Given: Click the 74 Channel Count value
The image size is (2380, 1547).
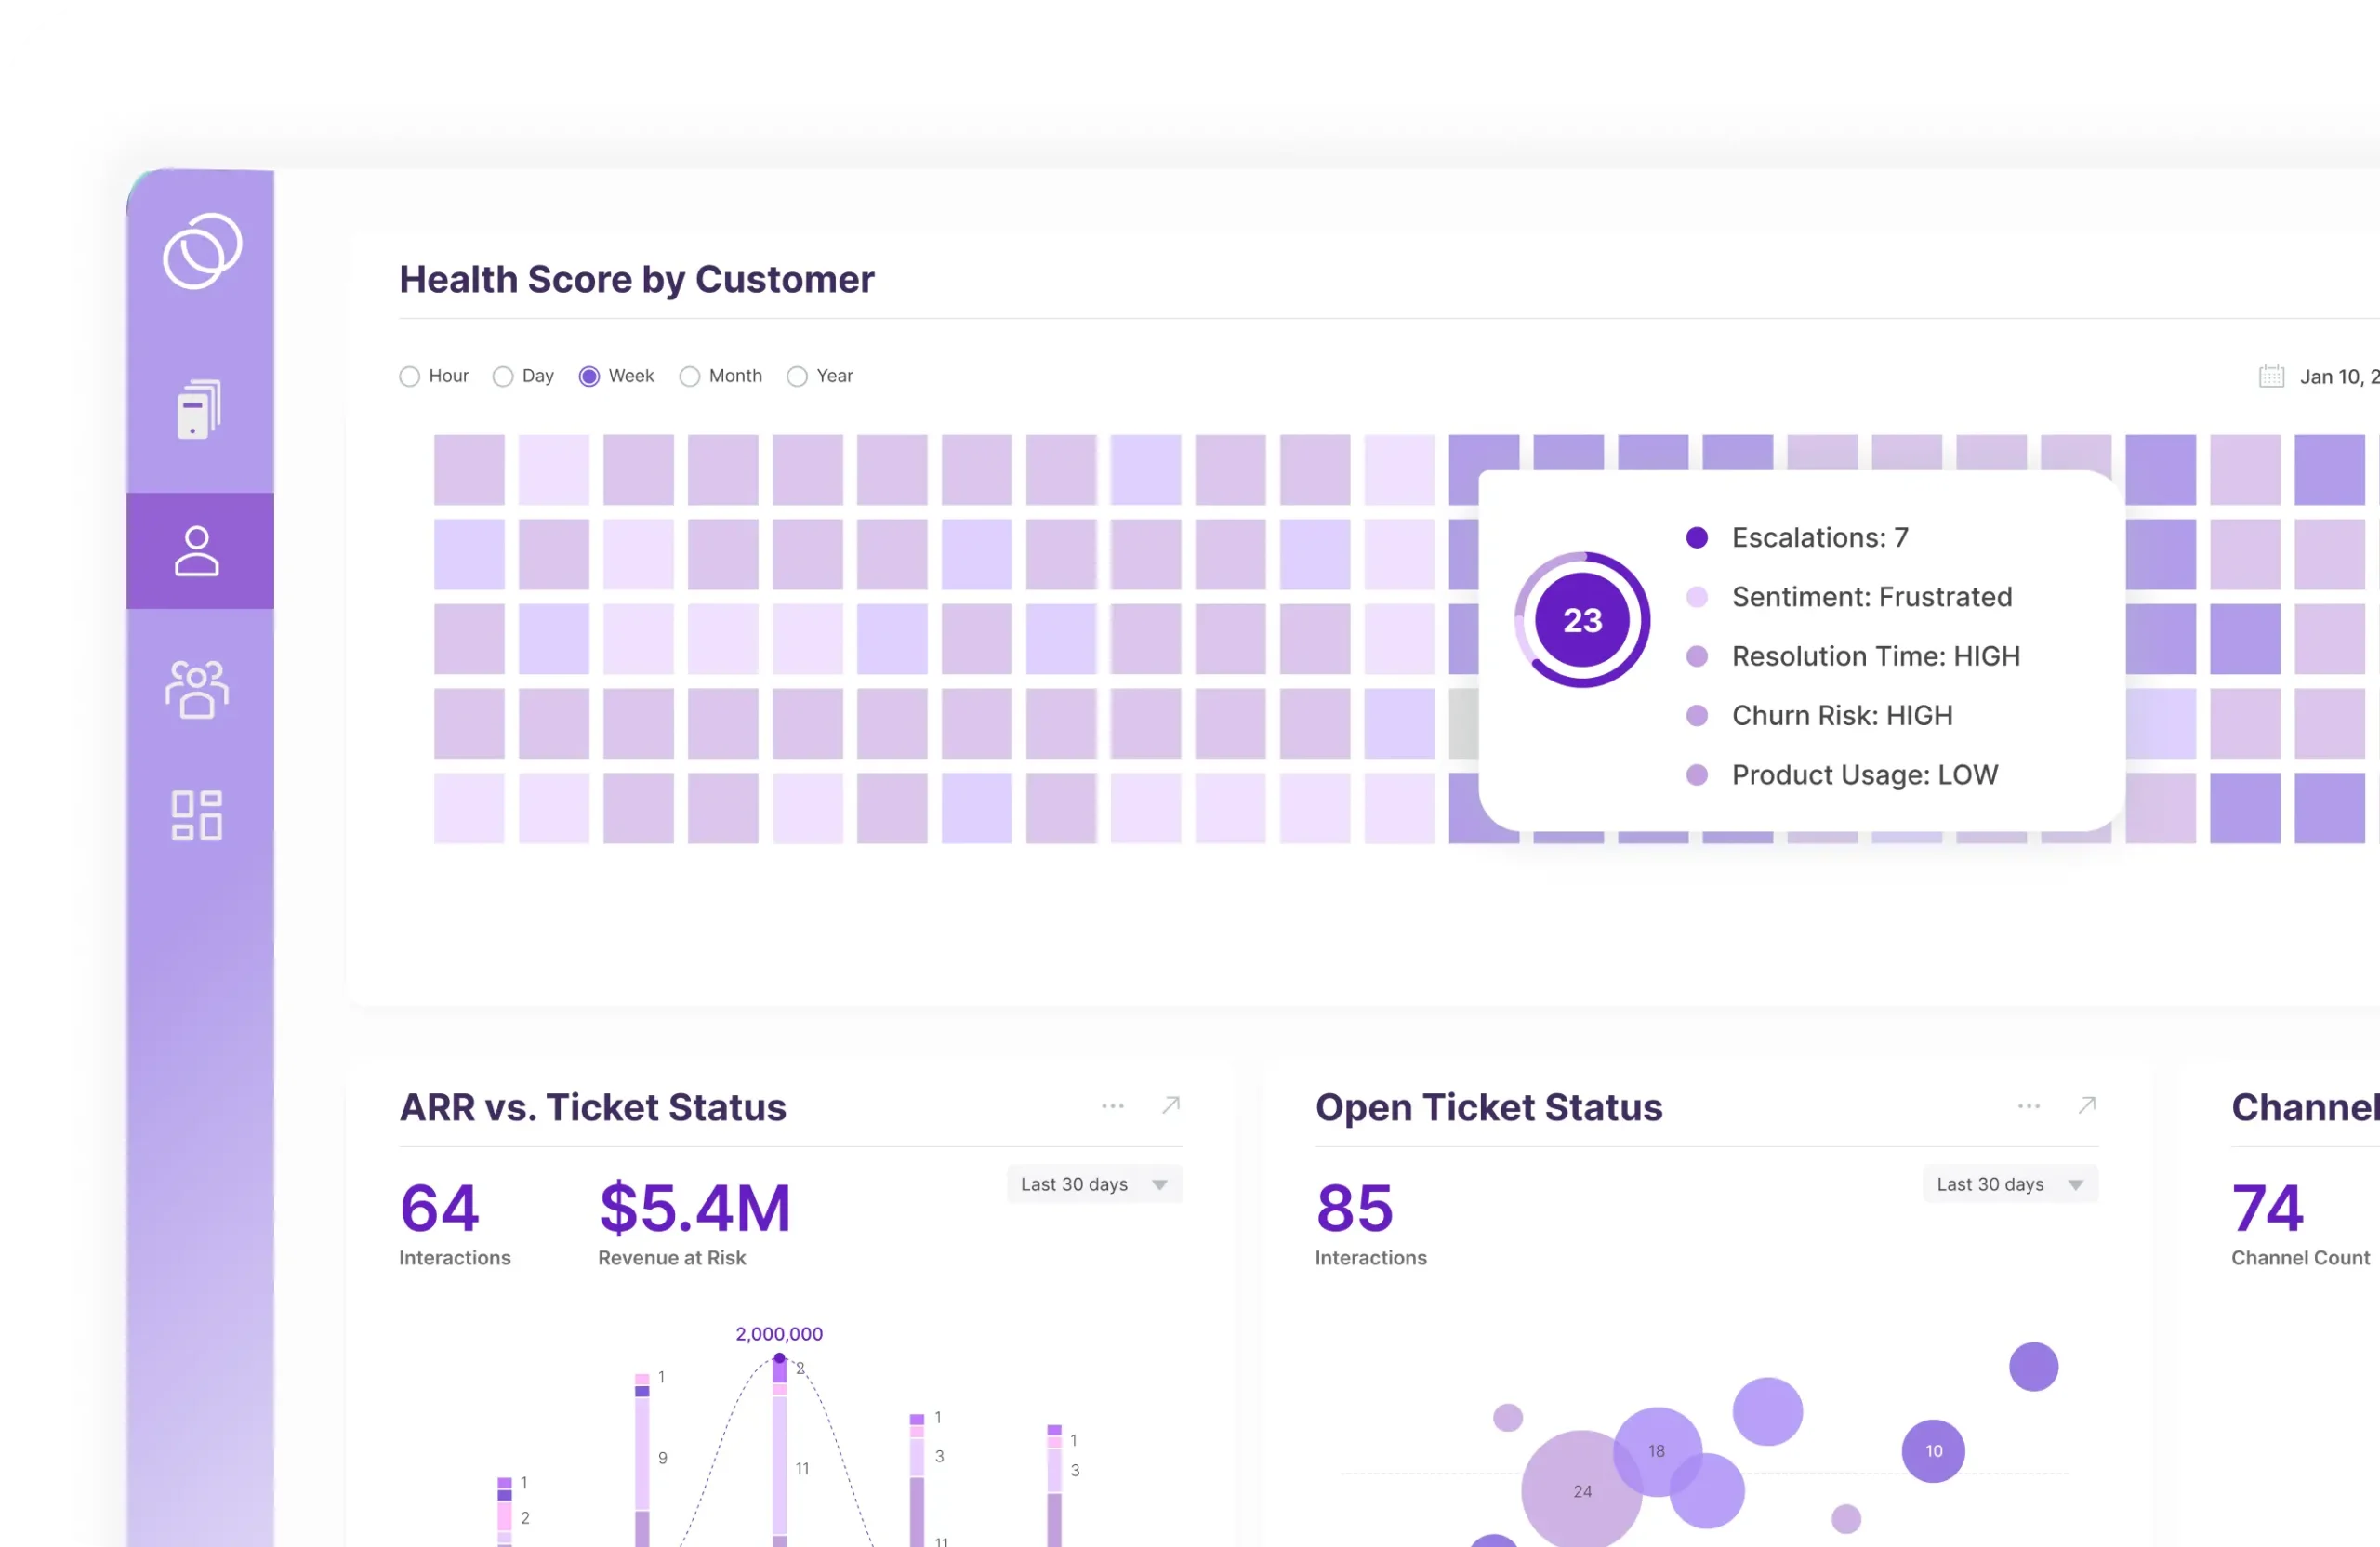Looking at the screenshot, I should click(2268, 1208).
